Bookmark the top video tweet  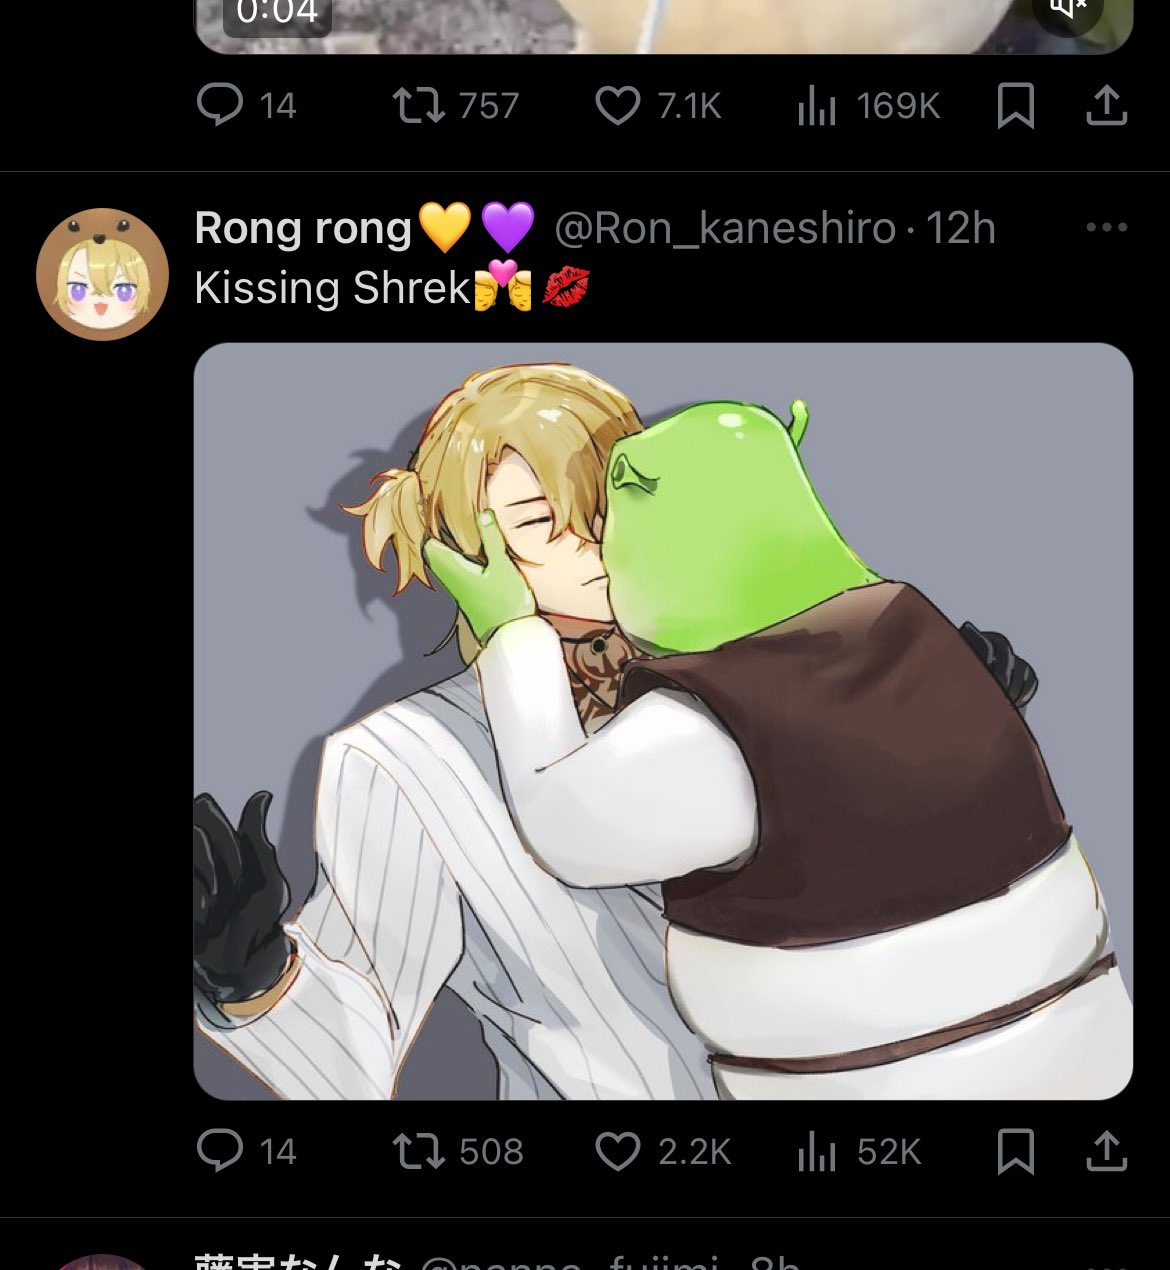click(1015, 105)
